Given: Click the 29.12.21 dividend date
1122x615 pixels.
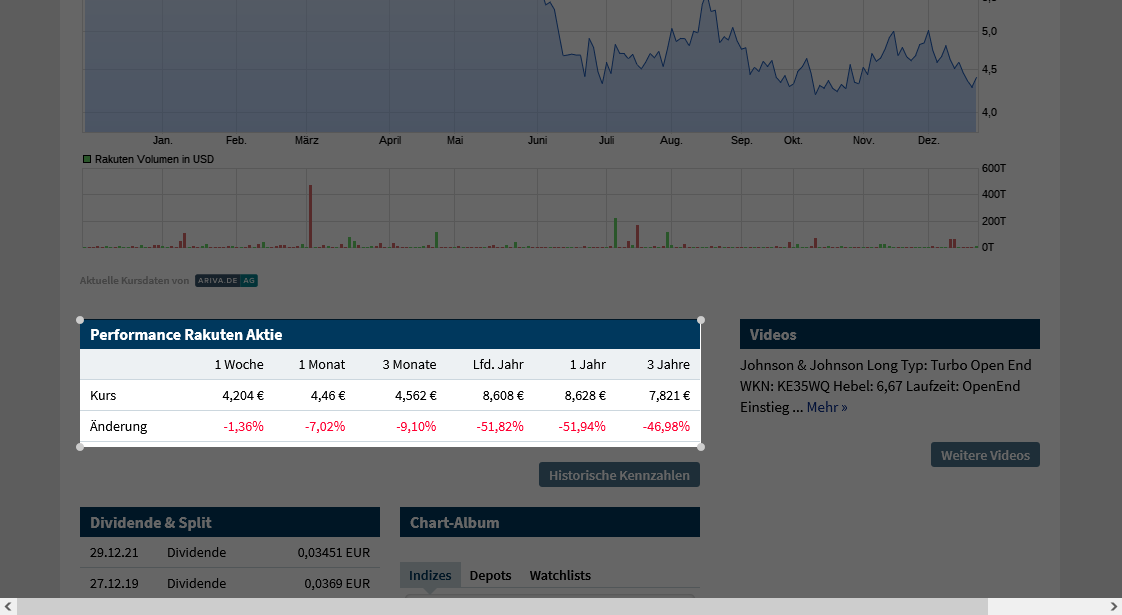Looking at the screenshot, I should click(x=114, y=552).
